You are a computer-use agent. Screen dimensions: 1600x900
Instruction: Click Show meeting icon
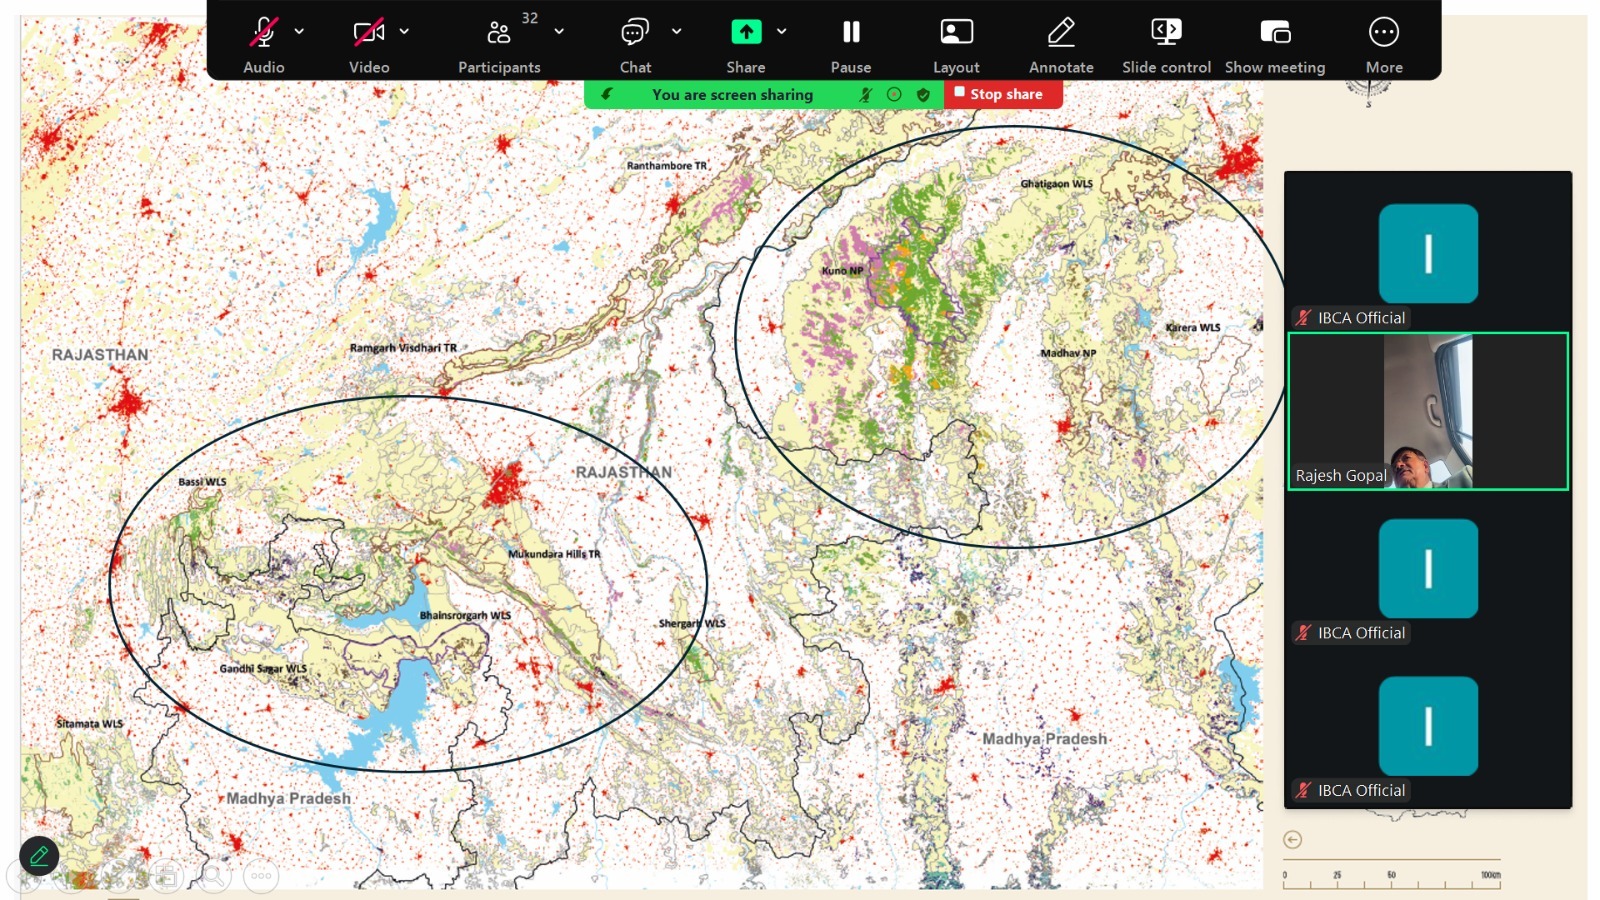tap(1275, 33)
